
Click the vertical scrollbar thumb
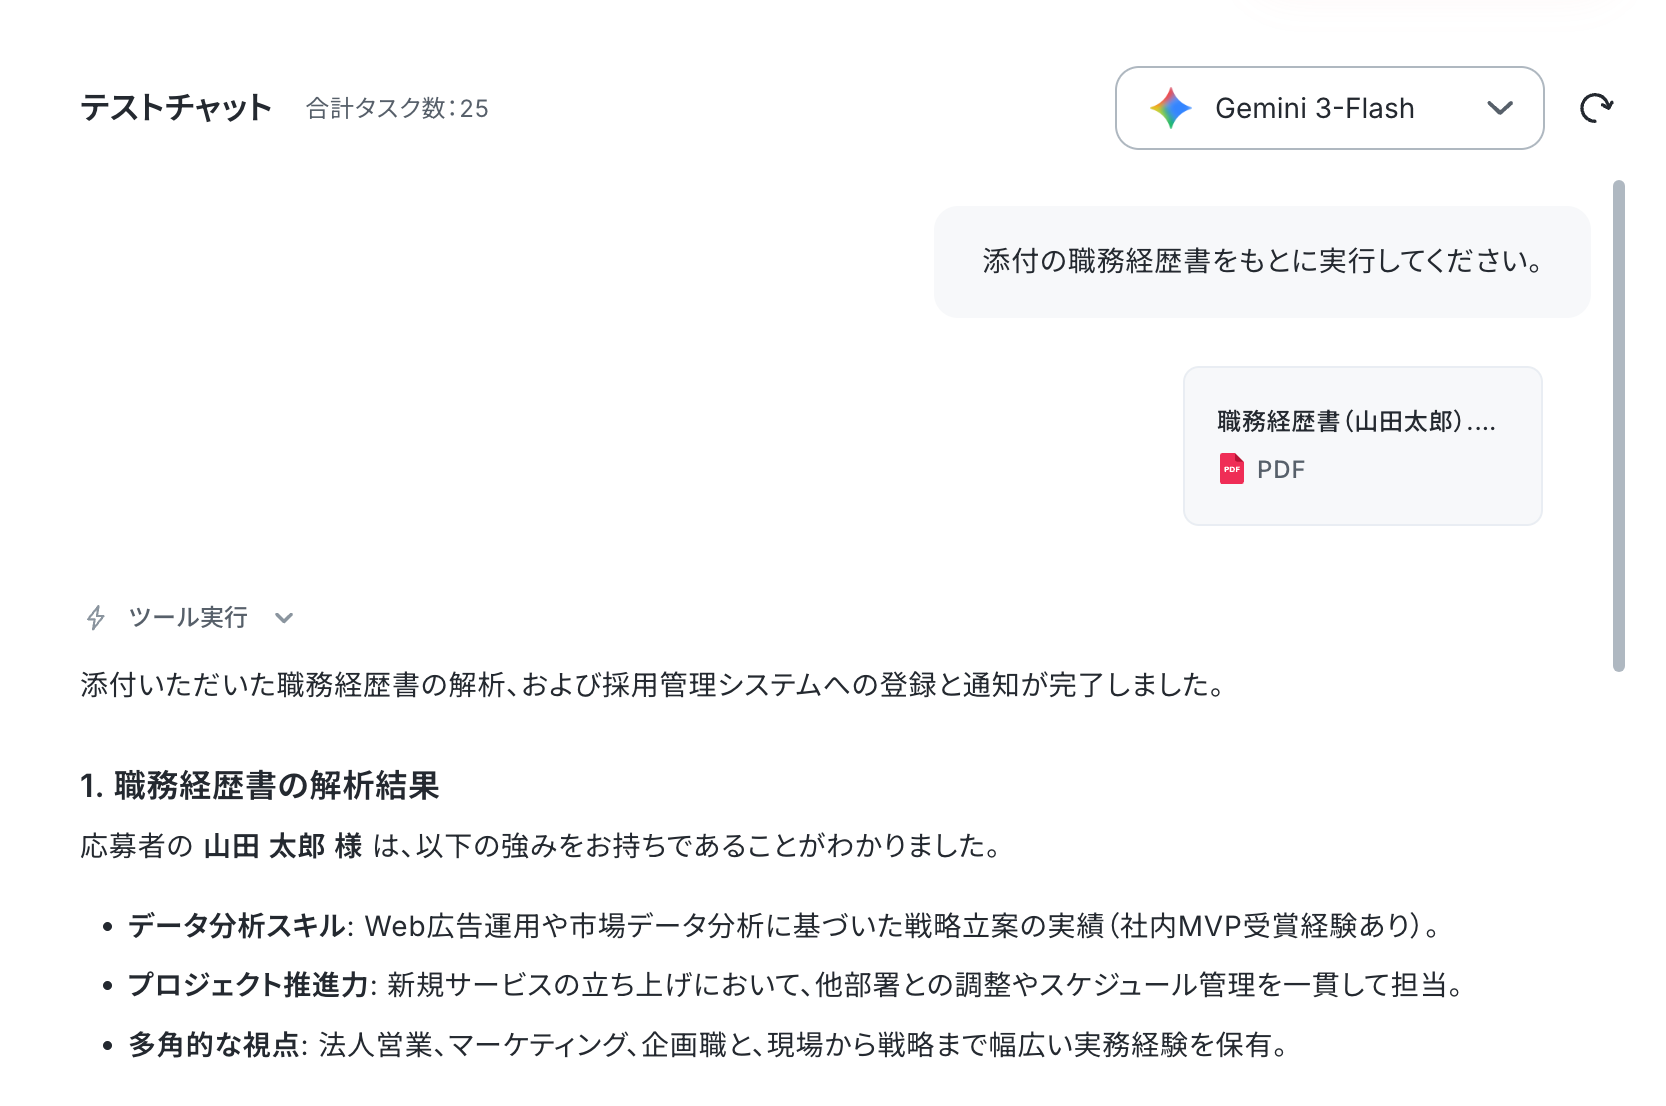point(1619,426)
